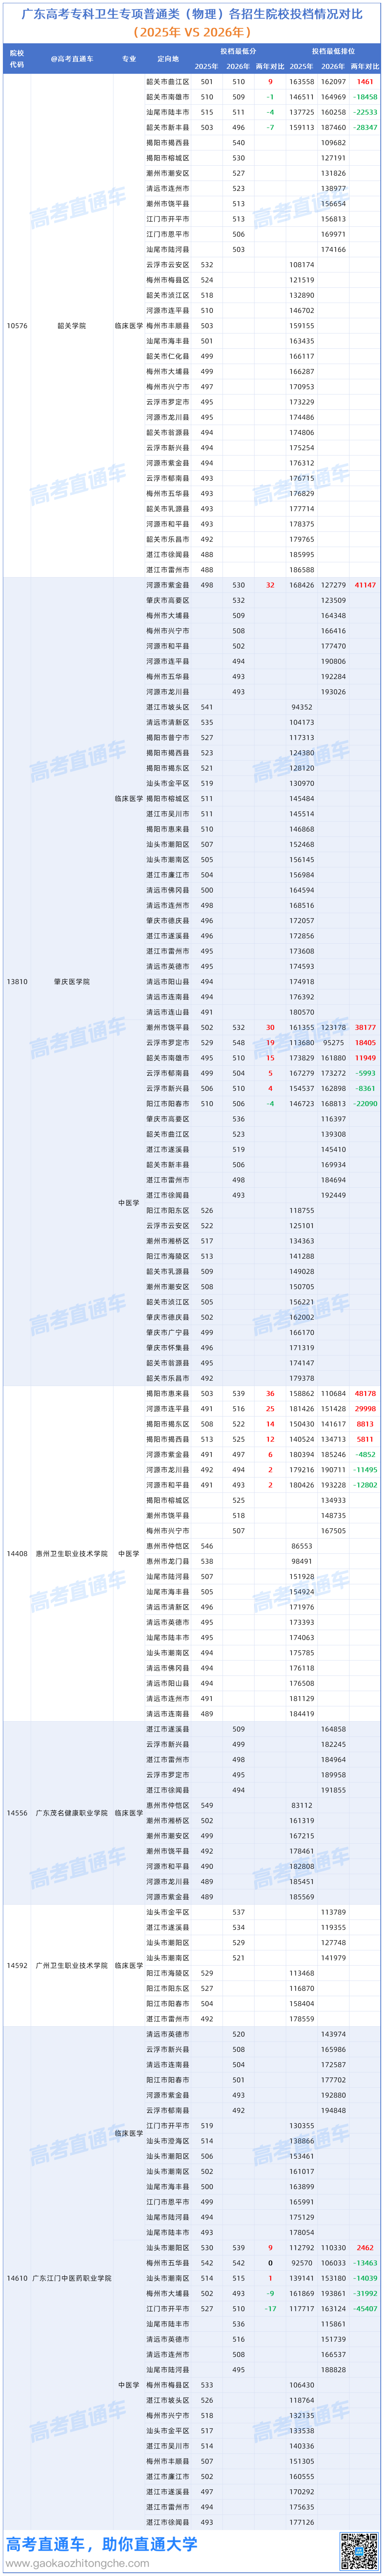Click the @高考直通车 column header
The width and height of the screenshot is (384, 2576).
[72, 59]
